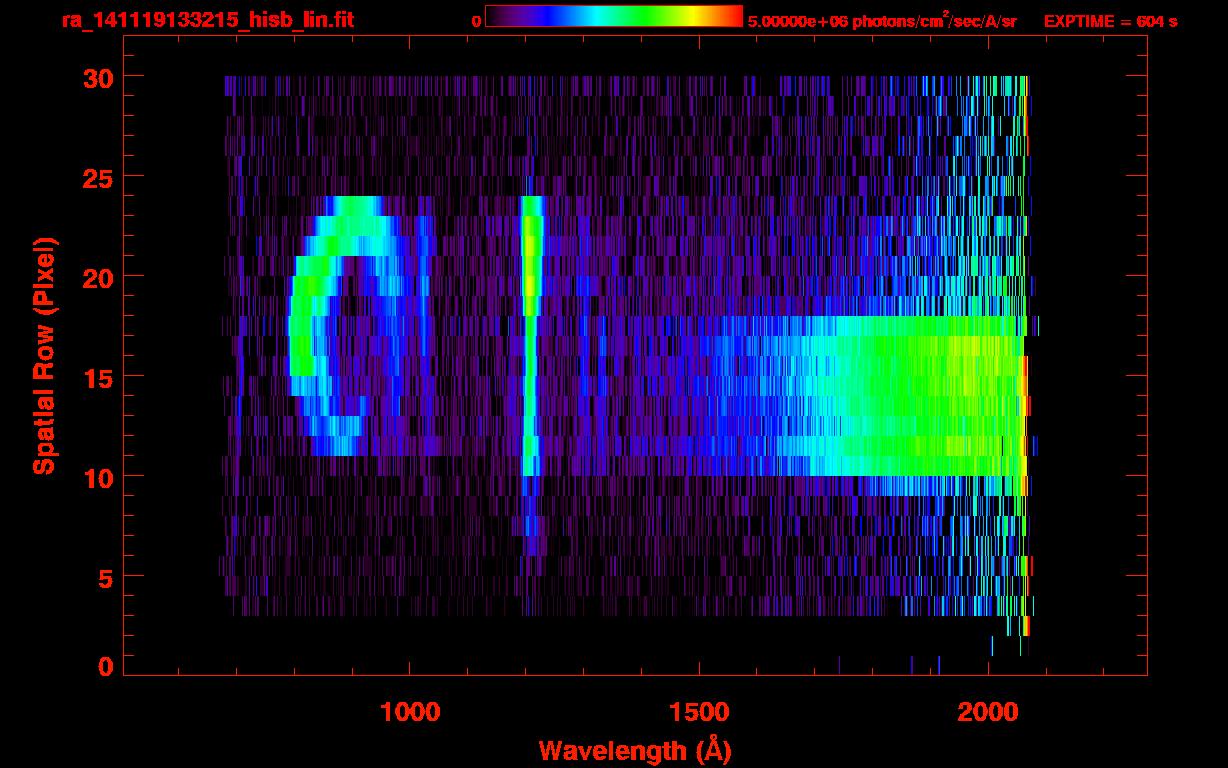Click the 5.00000e+06 photons/cm²/sec/A/sr label

click(x=882, y=20)
